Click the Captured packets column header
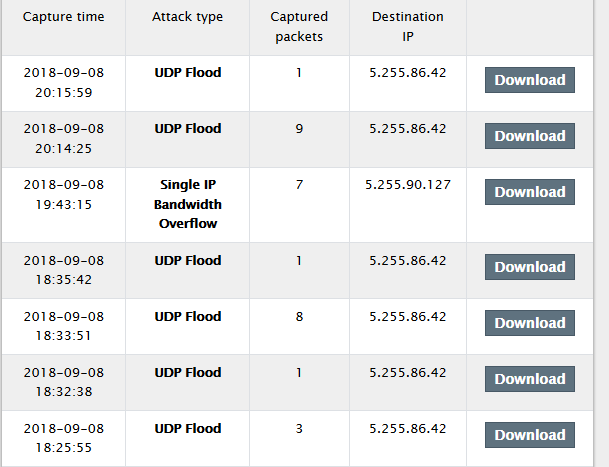Screen dimensions: 609x467 tap(299, 27)
